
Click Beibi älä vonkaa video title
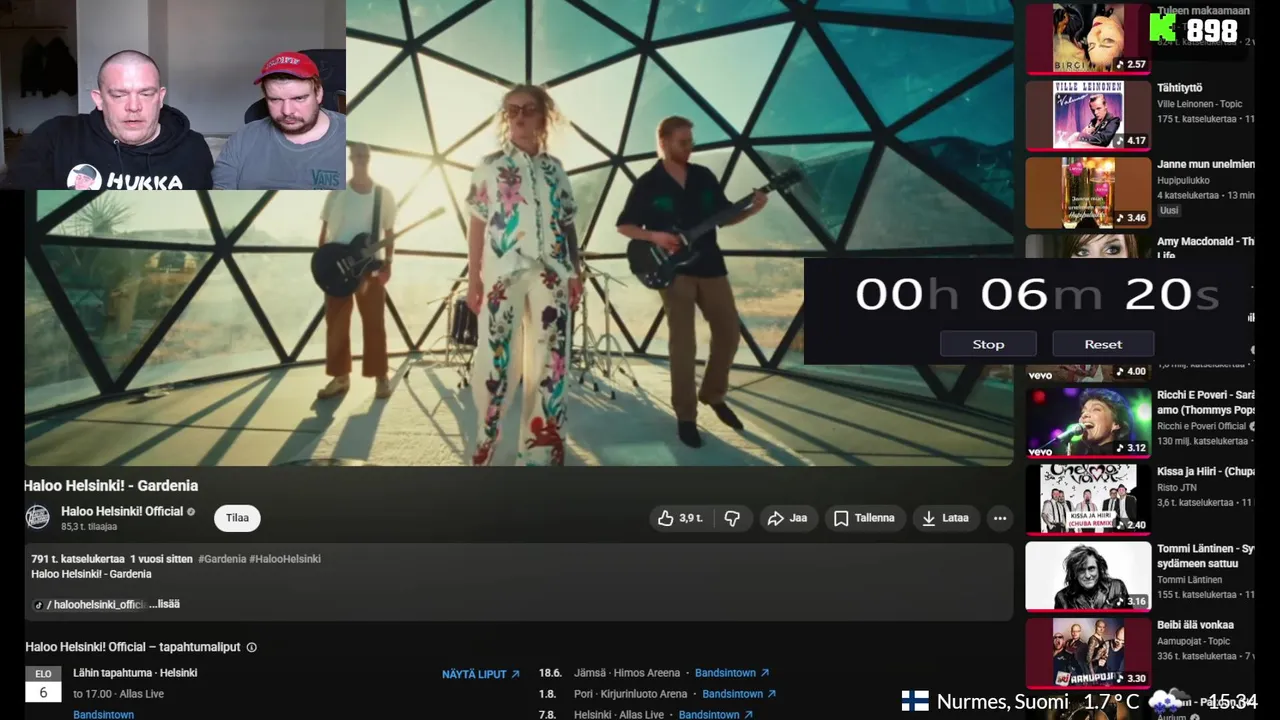pos(1195,625)
